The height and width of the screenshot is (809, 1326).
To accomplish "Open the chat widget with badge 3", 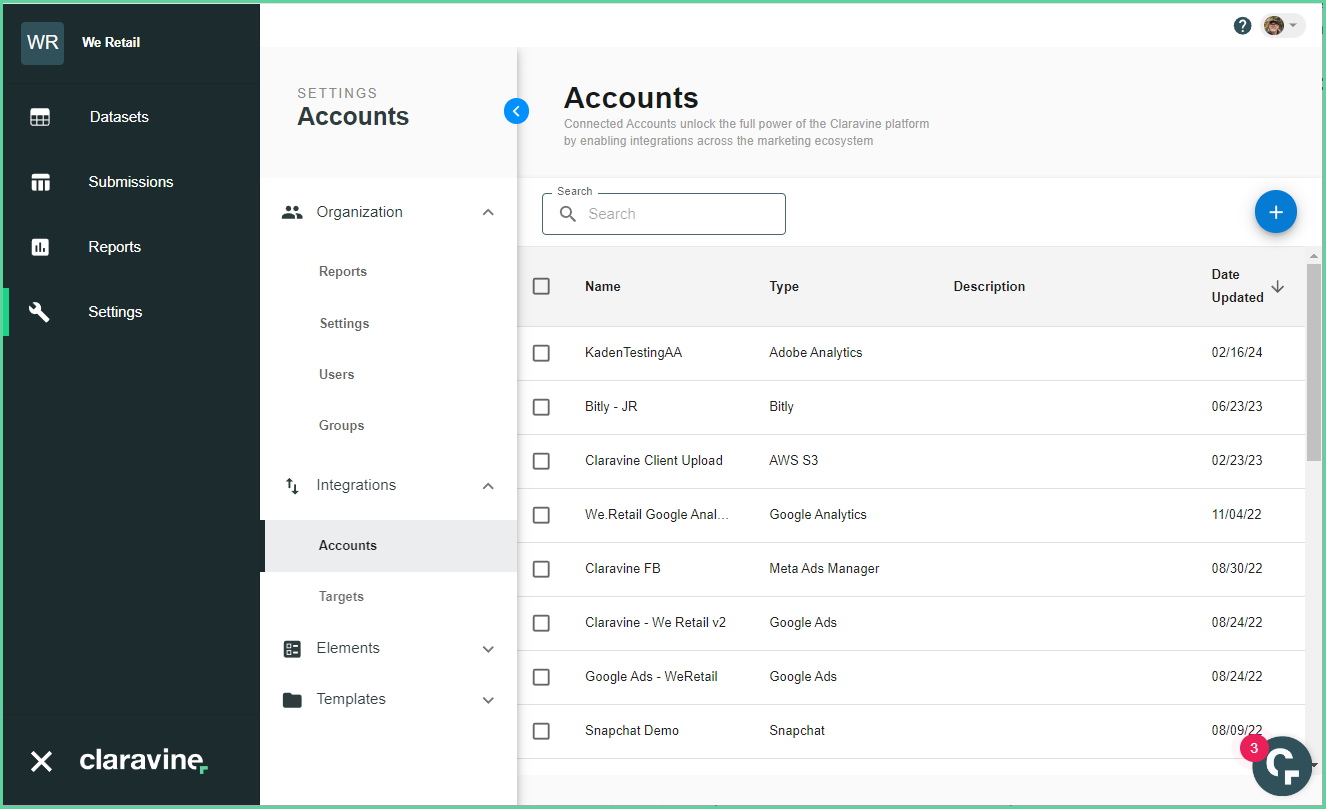I will (x=1281, y=766).
